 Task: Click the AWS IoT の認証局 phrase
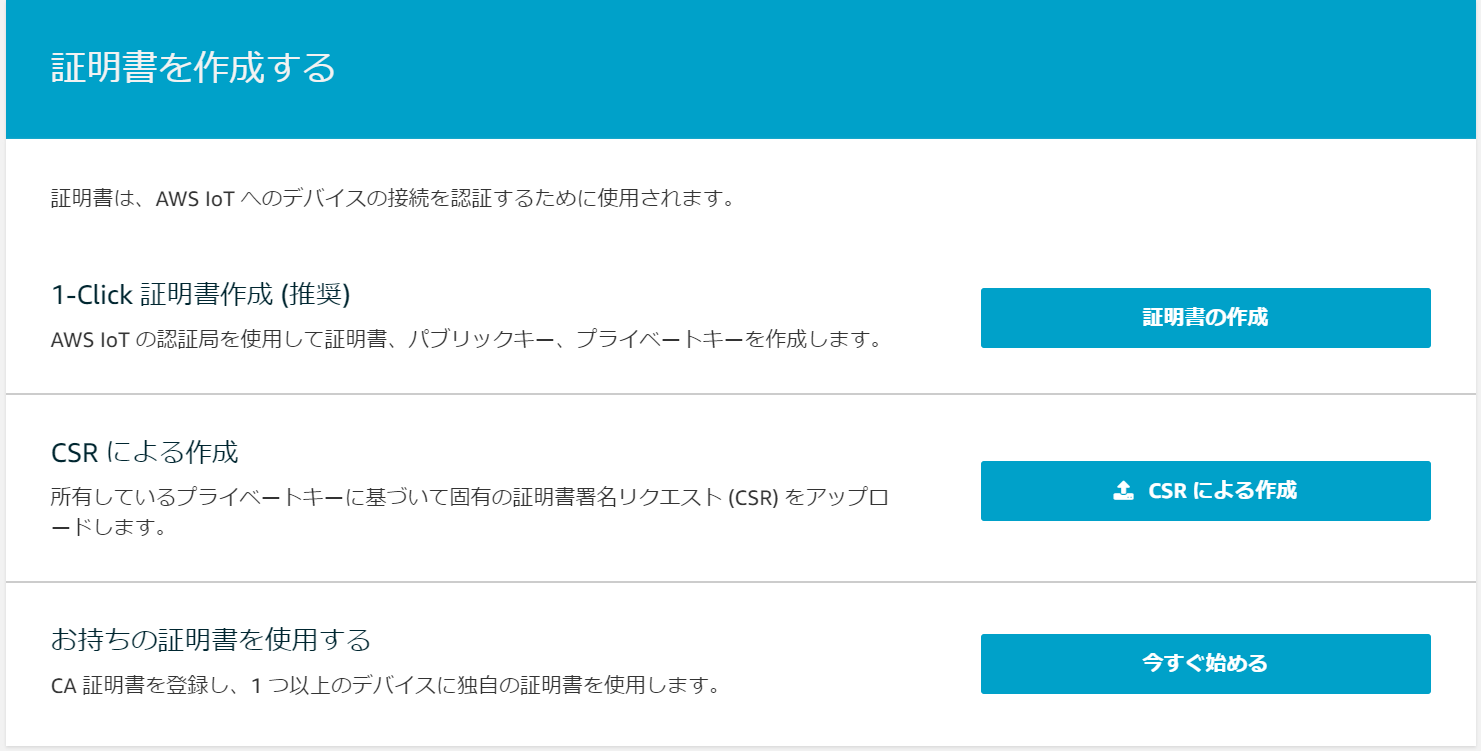[x=125, y=340]
